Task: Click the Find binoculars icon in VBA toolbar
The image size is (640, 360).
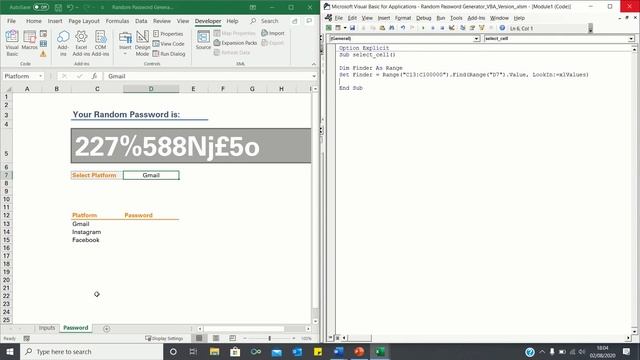Action: pyautogui.click(x=391, y=28)
